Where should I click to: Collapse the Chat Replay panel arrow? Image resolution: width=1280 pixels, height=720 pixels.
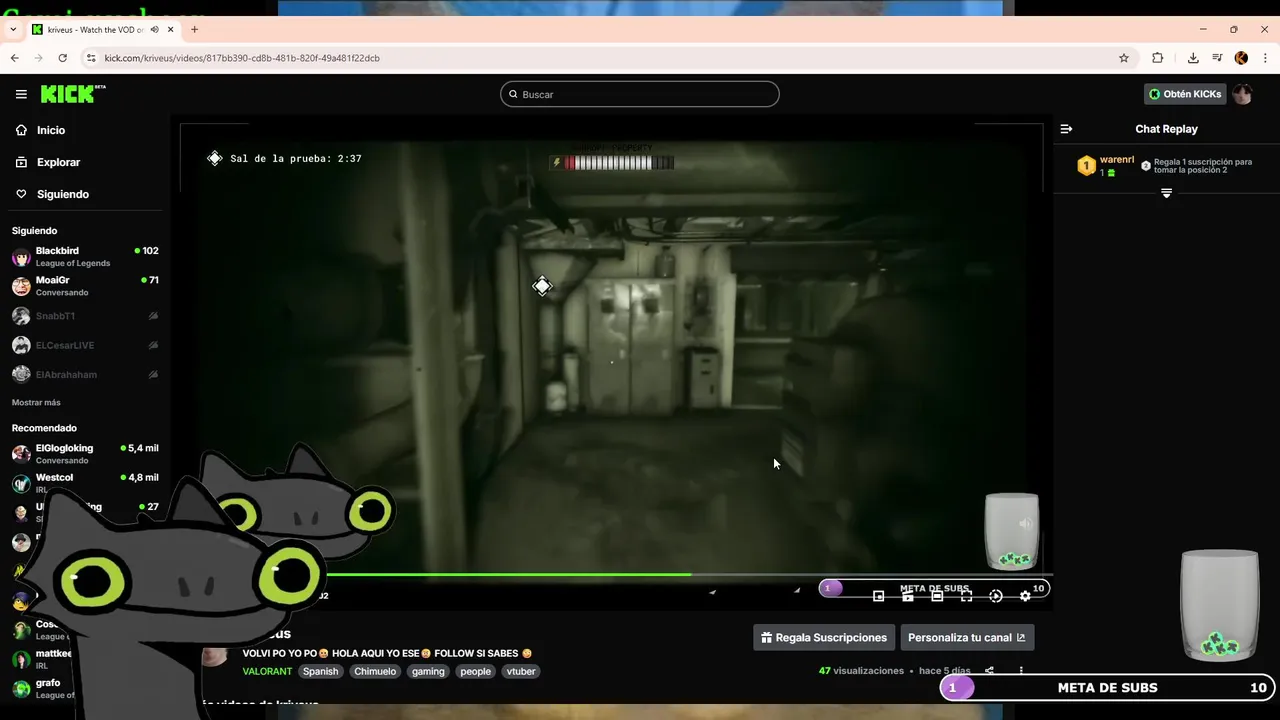[x=1066, y=129]
